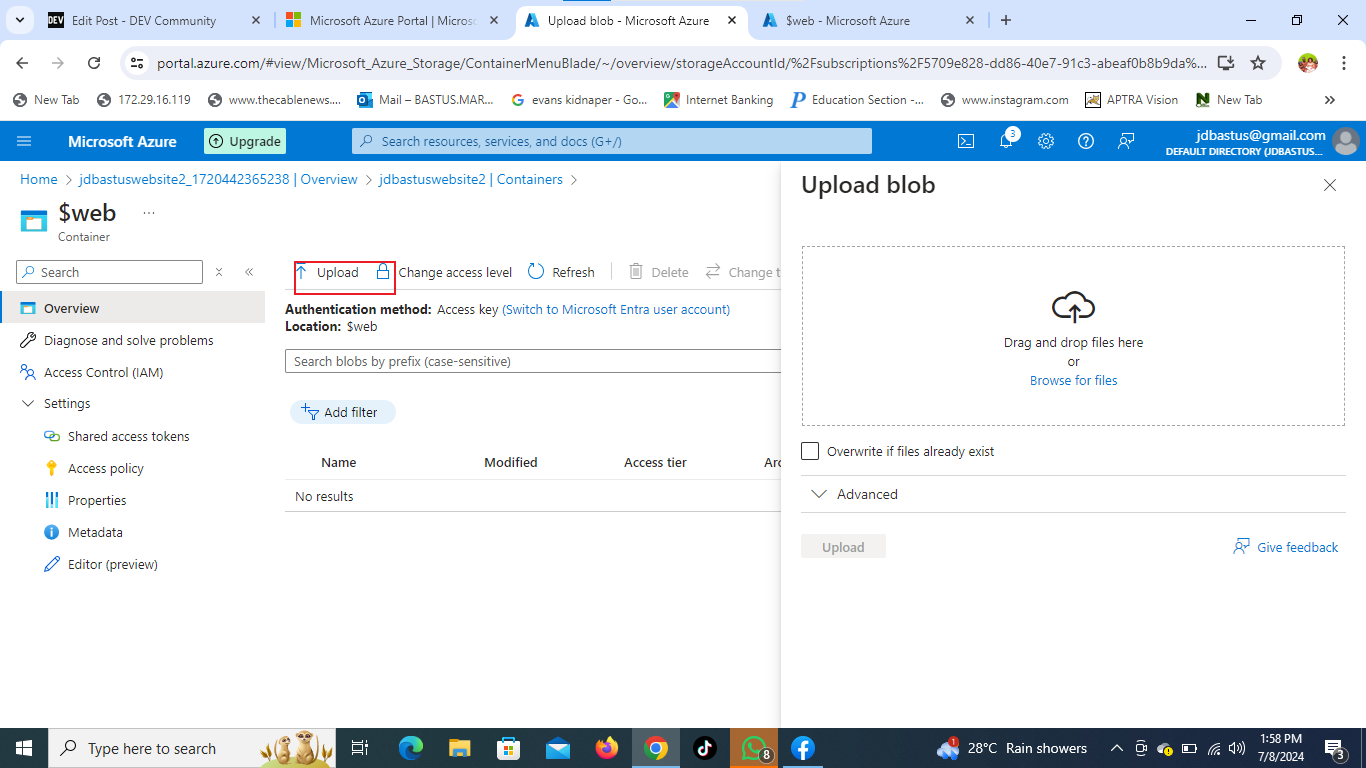Open portal settings gear
This screenshot has height=768, width=1366.
1046,141
